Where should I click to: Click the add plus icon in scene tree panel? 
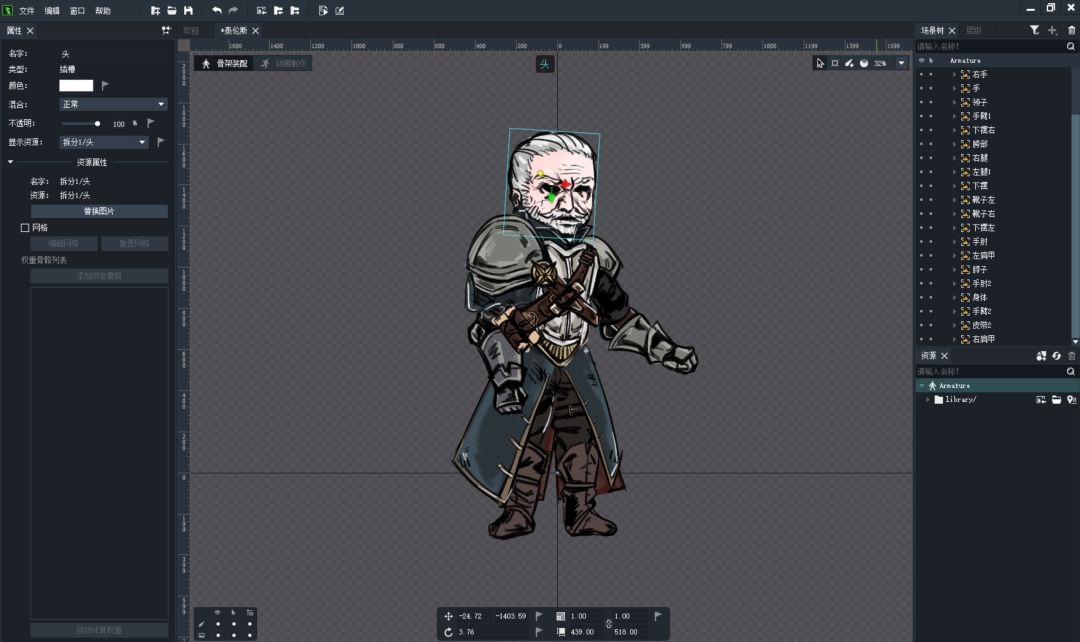tap(1052, 30)
